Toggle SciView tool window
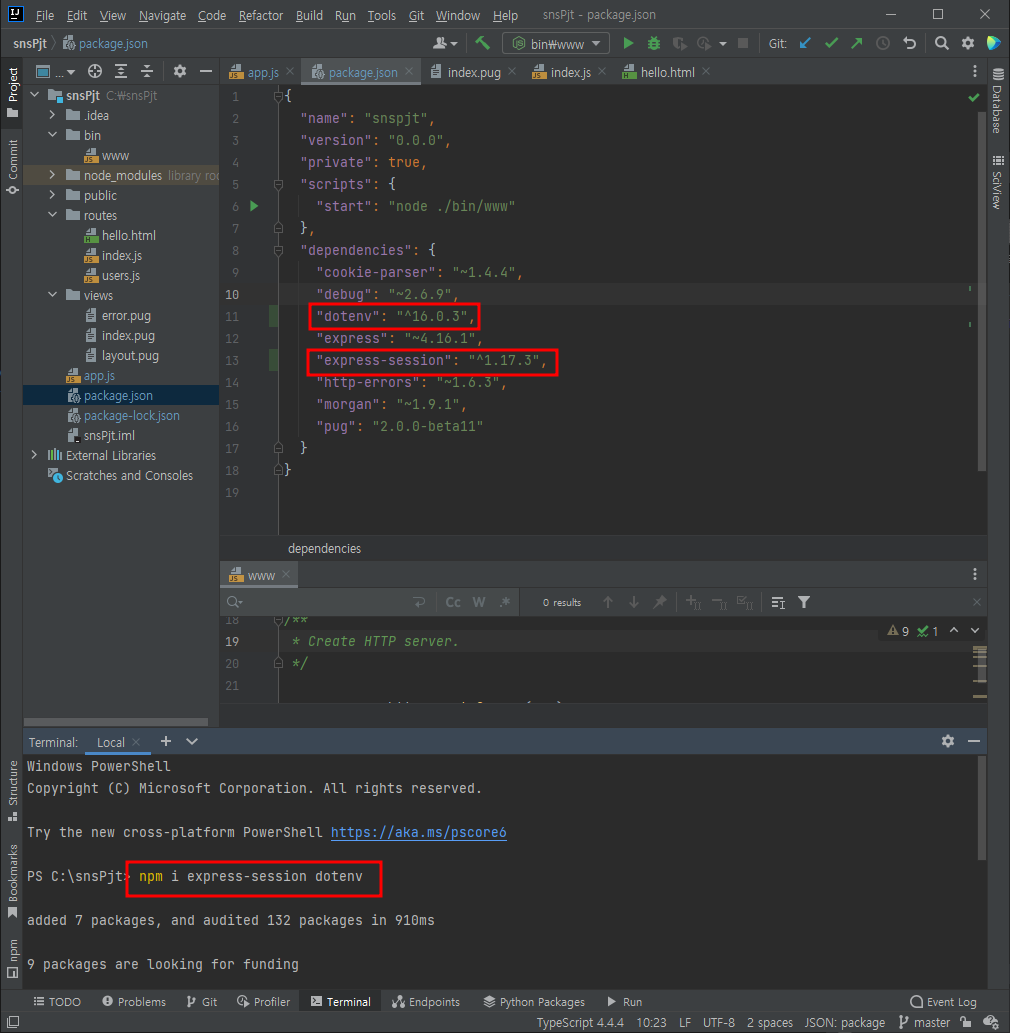Viewport: 1010px width, 1033px height. (x=997, y=182)
